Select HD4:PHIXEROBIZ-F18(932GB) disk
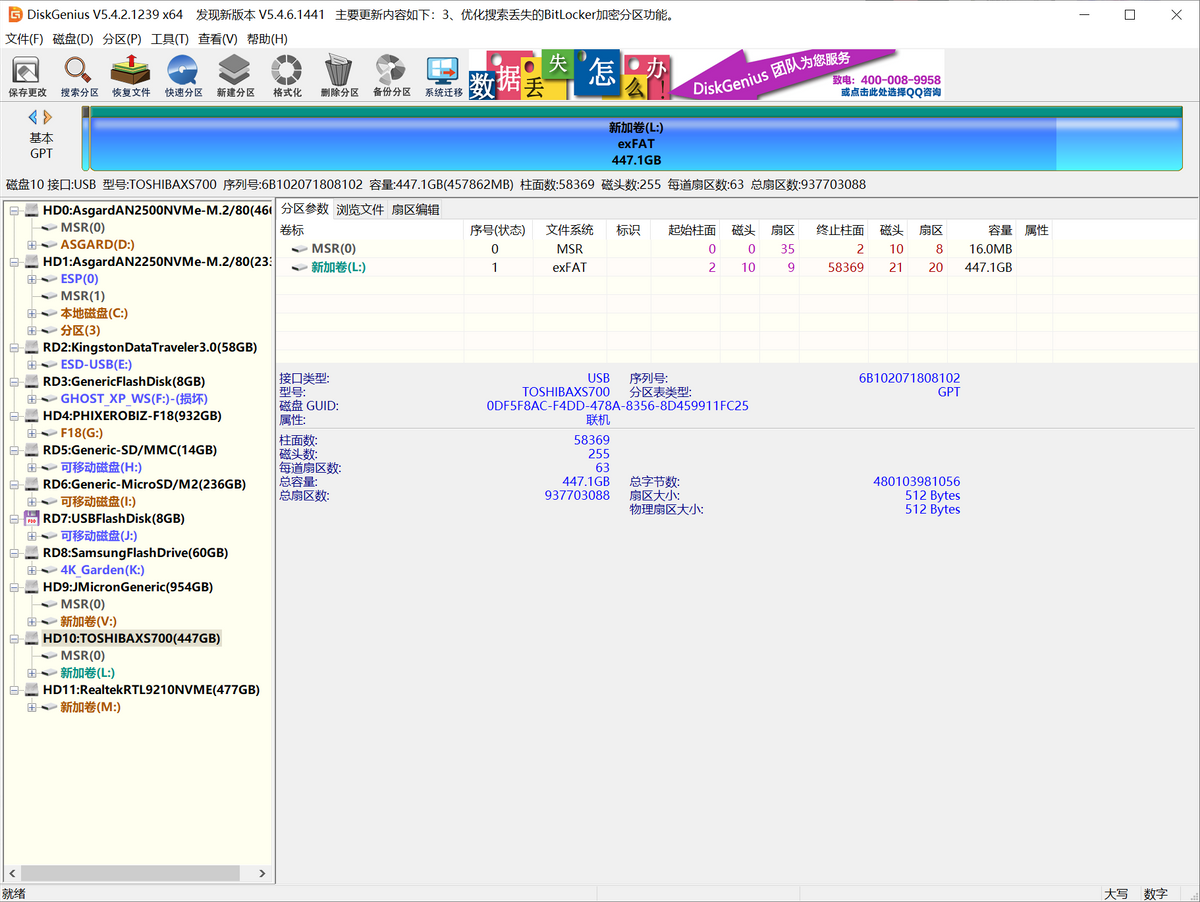 point(132,416)
